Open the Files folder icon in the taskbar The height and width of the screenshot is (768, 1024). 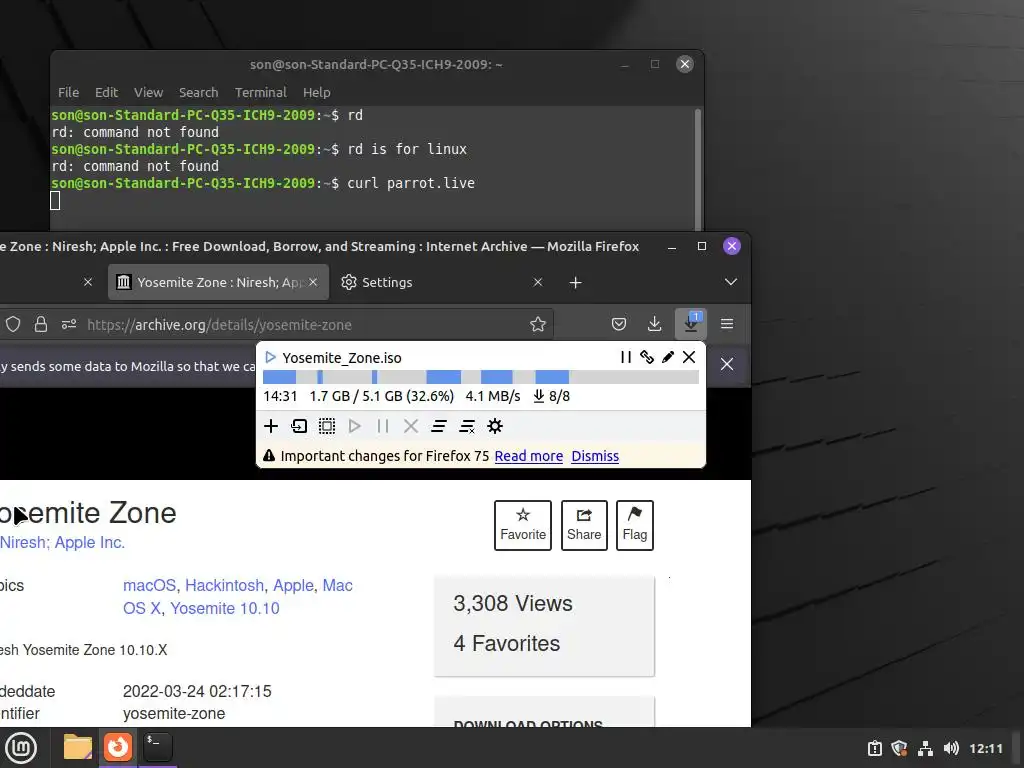point(78,746)
